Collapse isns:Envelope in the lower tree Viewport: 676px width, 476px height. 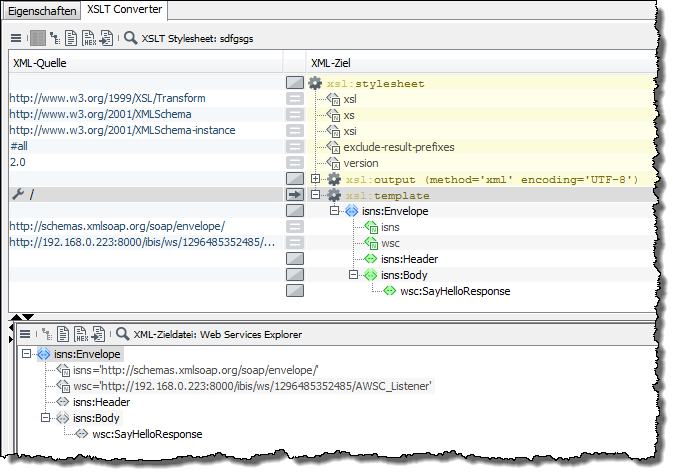27,354
